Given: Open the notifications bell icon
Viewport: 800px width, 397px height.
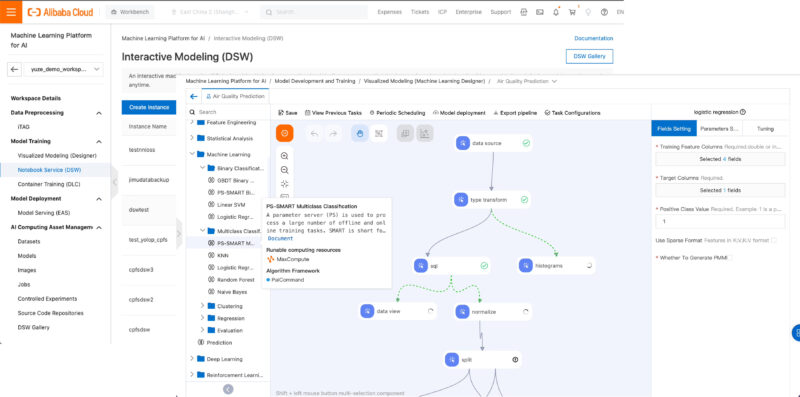Looking at the screenshot, I should [556, 12].
